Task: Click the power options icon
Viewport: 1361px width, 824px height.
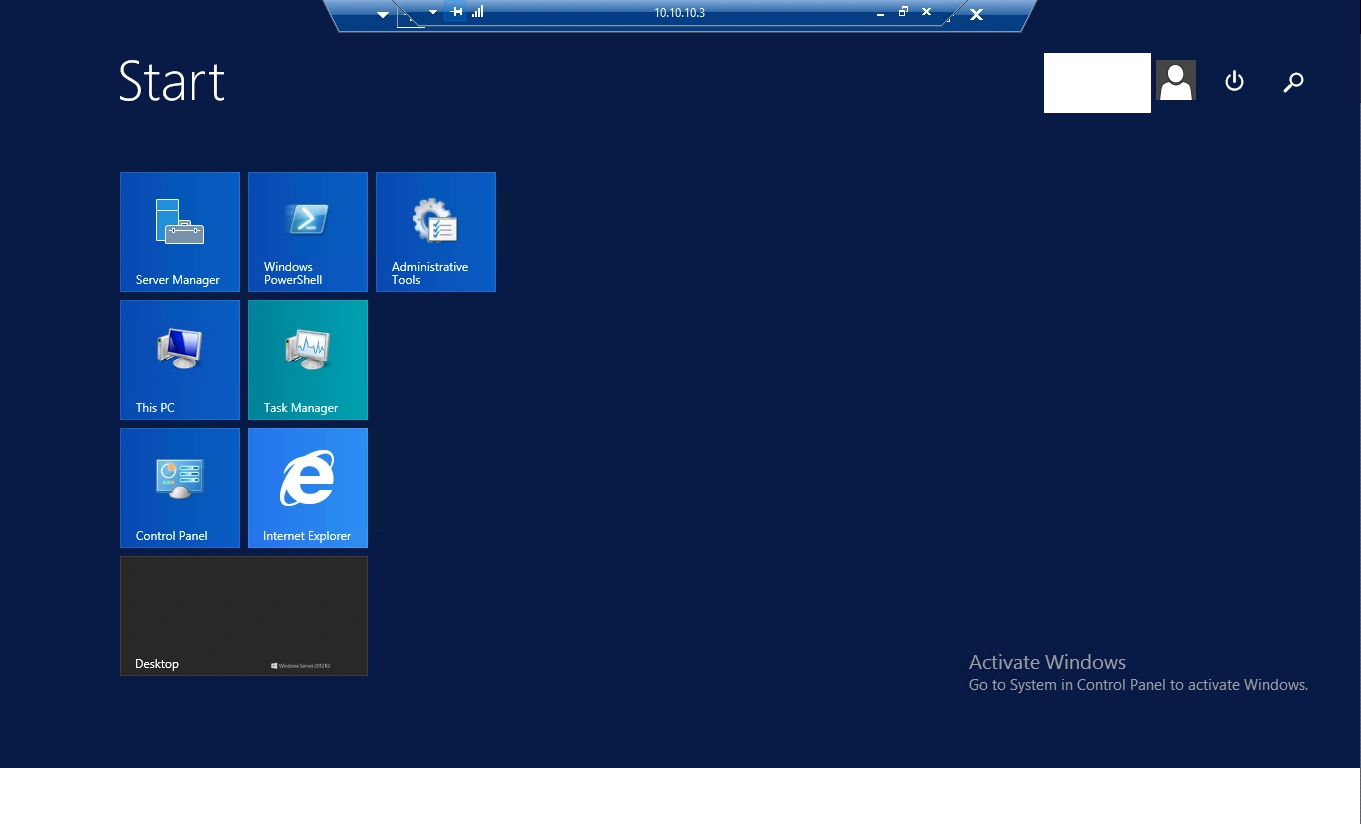Action: tap(1235, 81)
